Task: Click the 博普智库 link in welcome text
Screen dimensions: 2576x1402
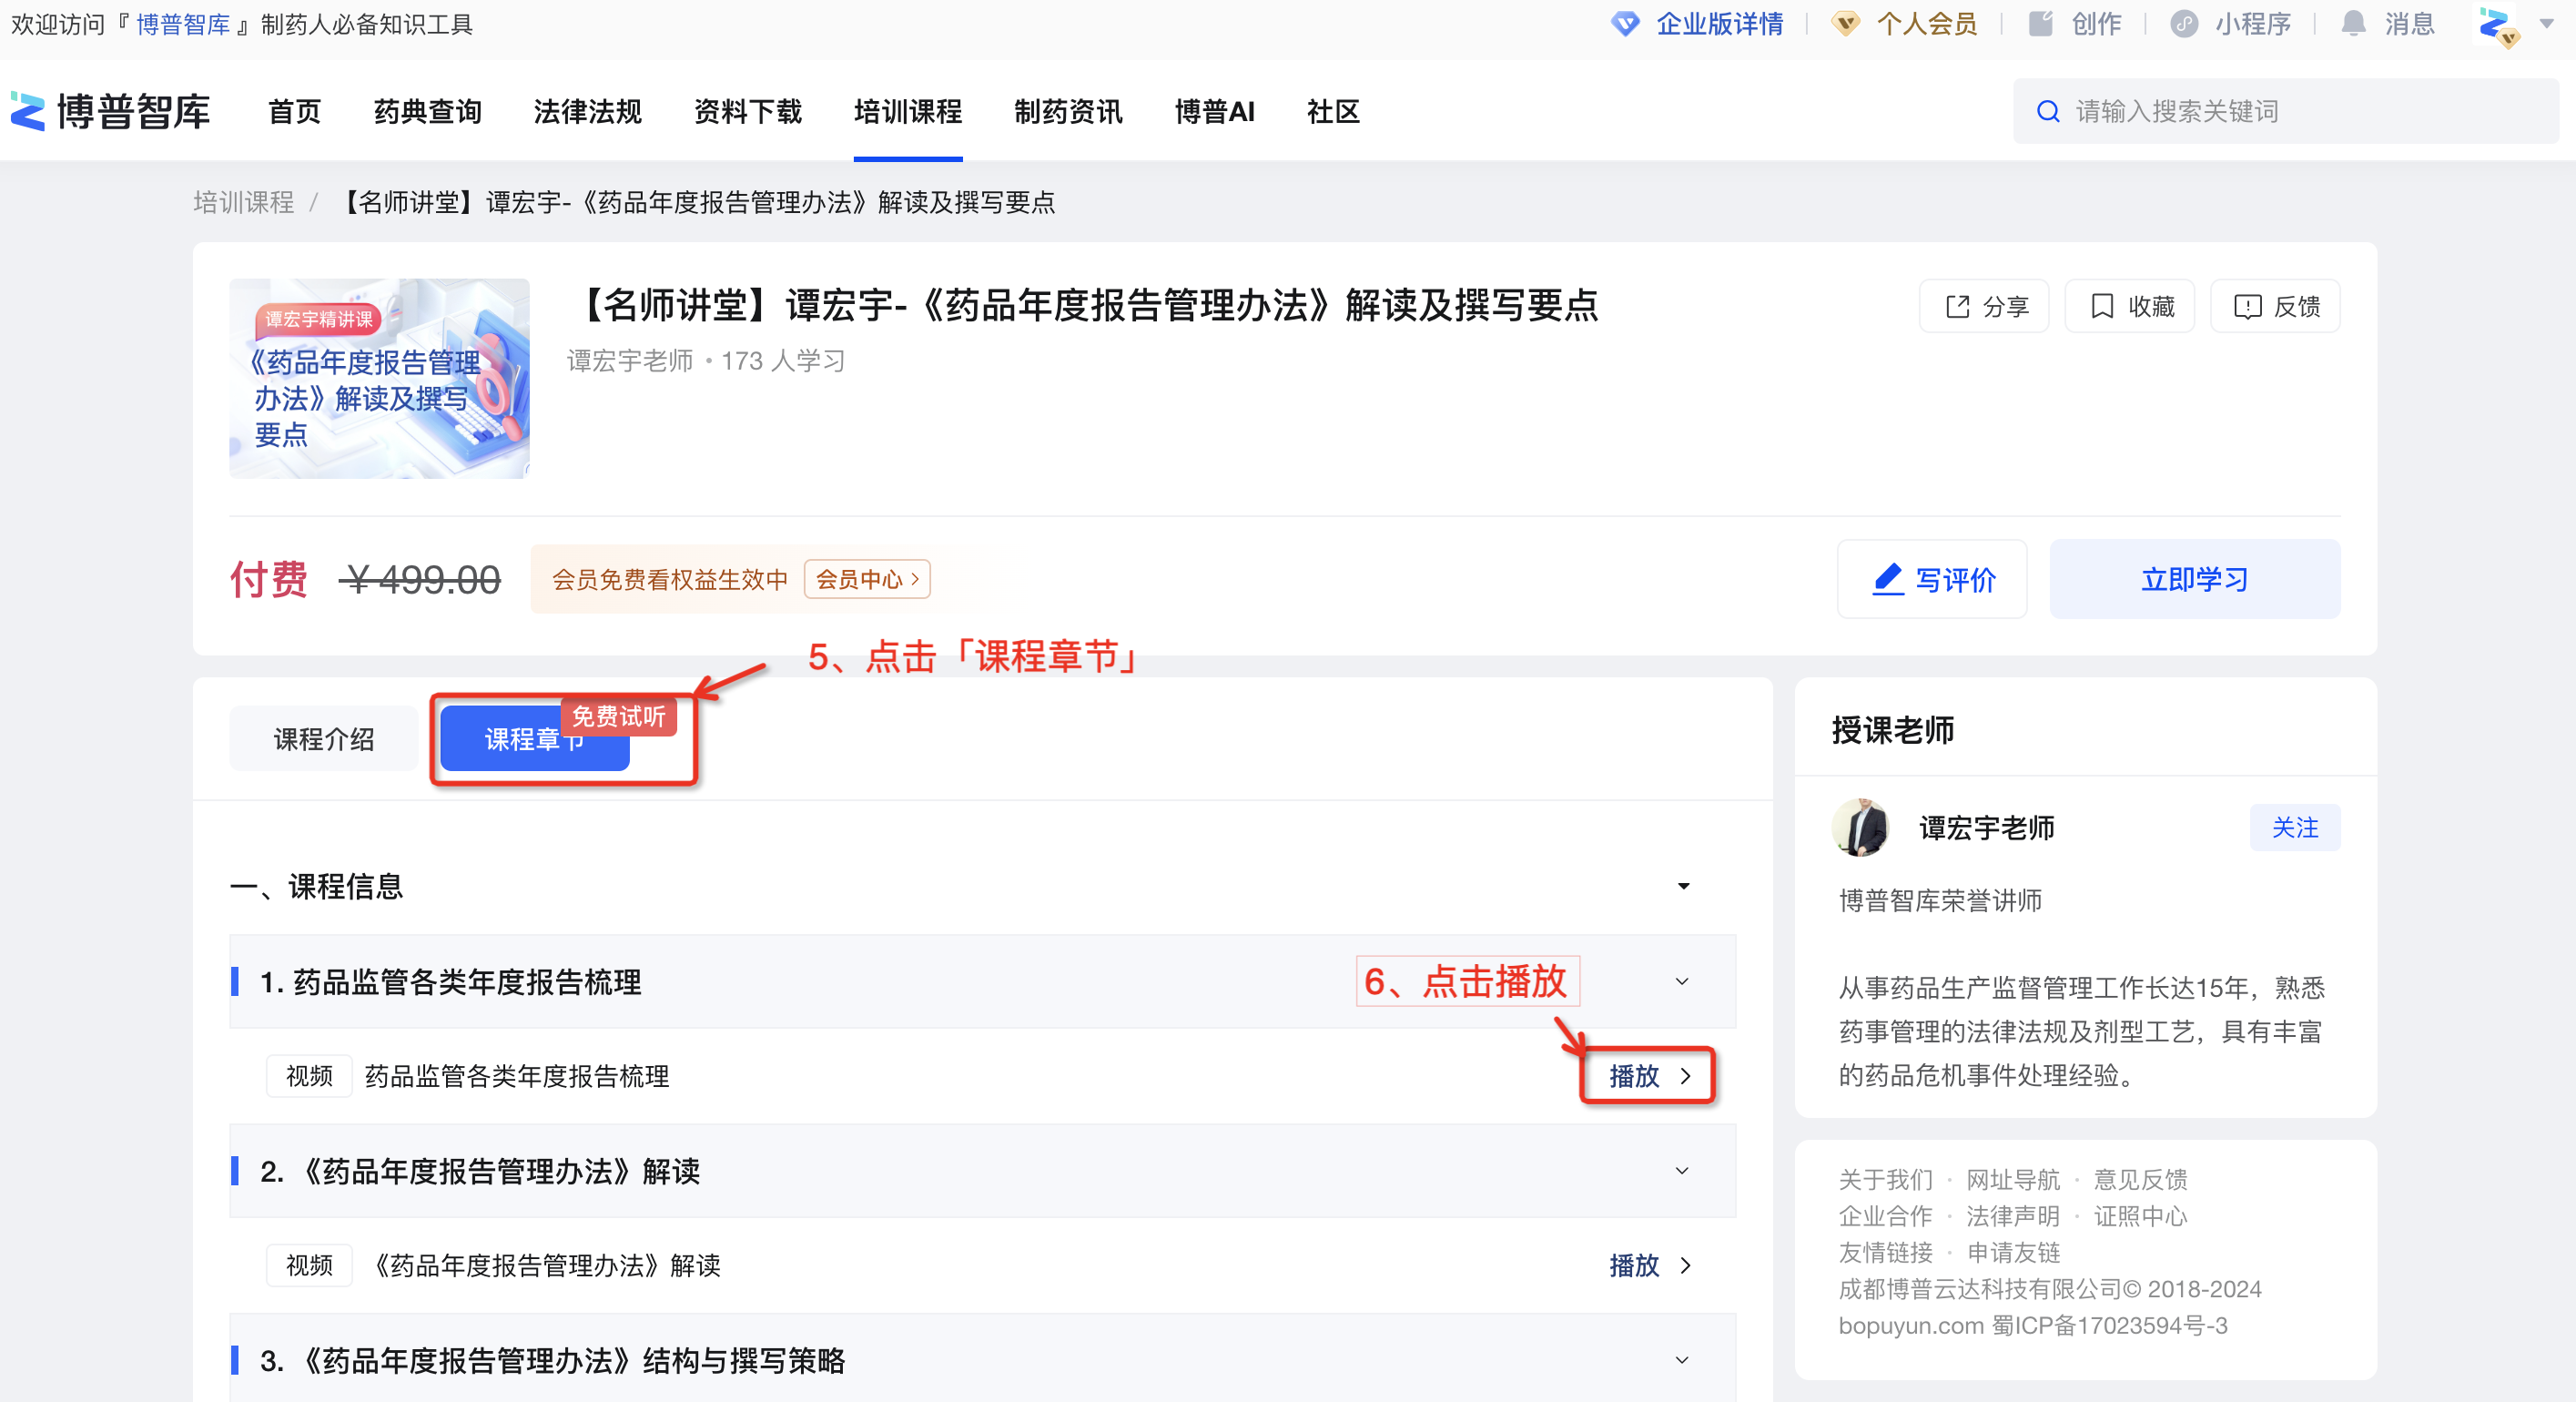Action: pos(183,24)
